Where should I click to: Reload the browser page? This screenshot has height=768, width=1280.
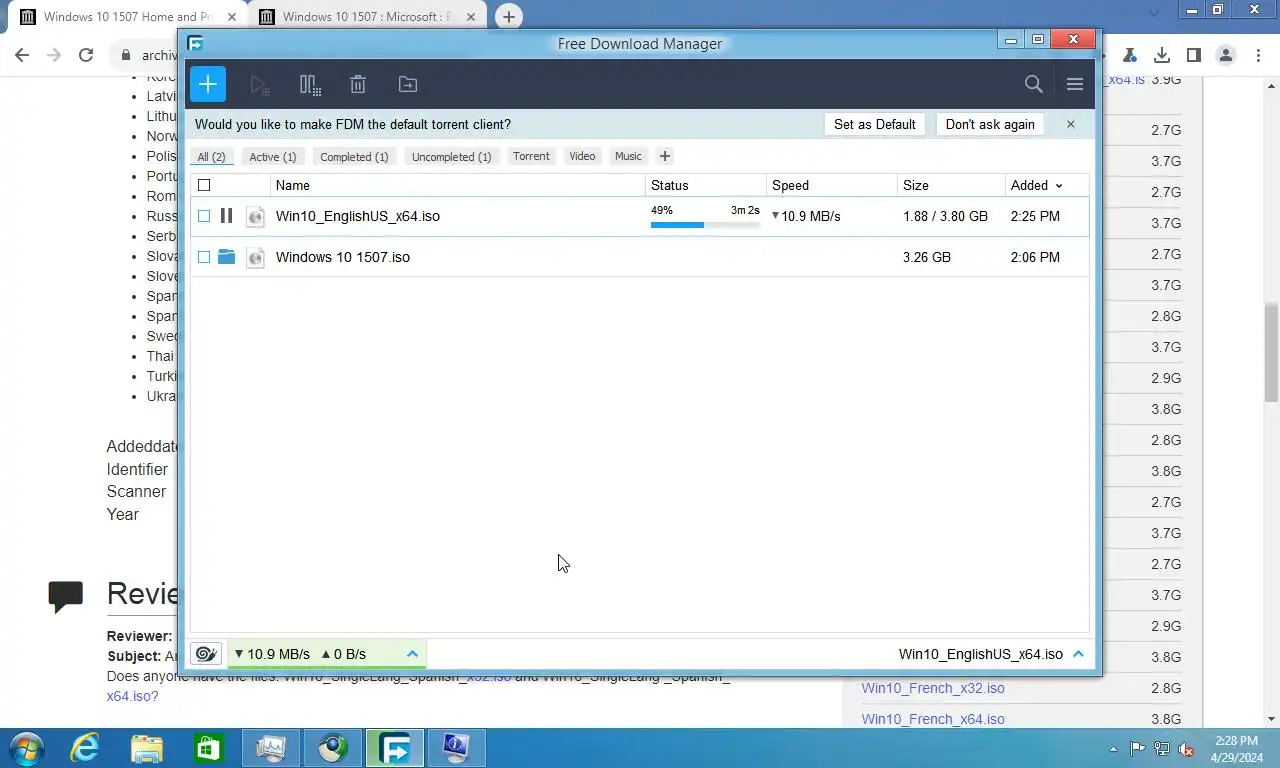click(x=86, y=55)
